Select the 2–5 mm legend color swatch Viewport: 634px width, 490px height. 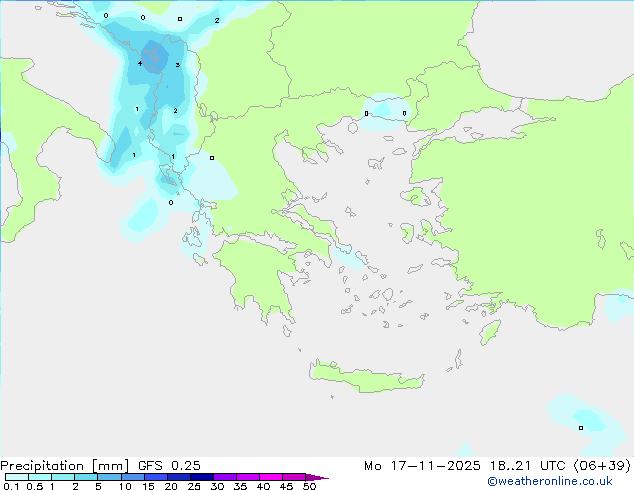[x=86, y=477]
